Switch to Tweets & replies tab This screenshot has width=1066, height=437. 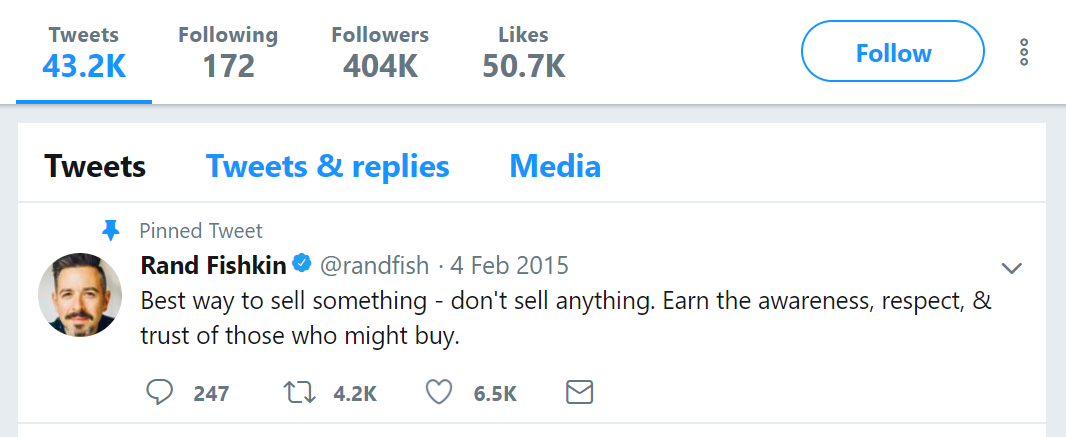(328, 166)
